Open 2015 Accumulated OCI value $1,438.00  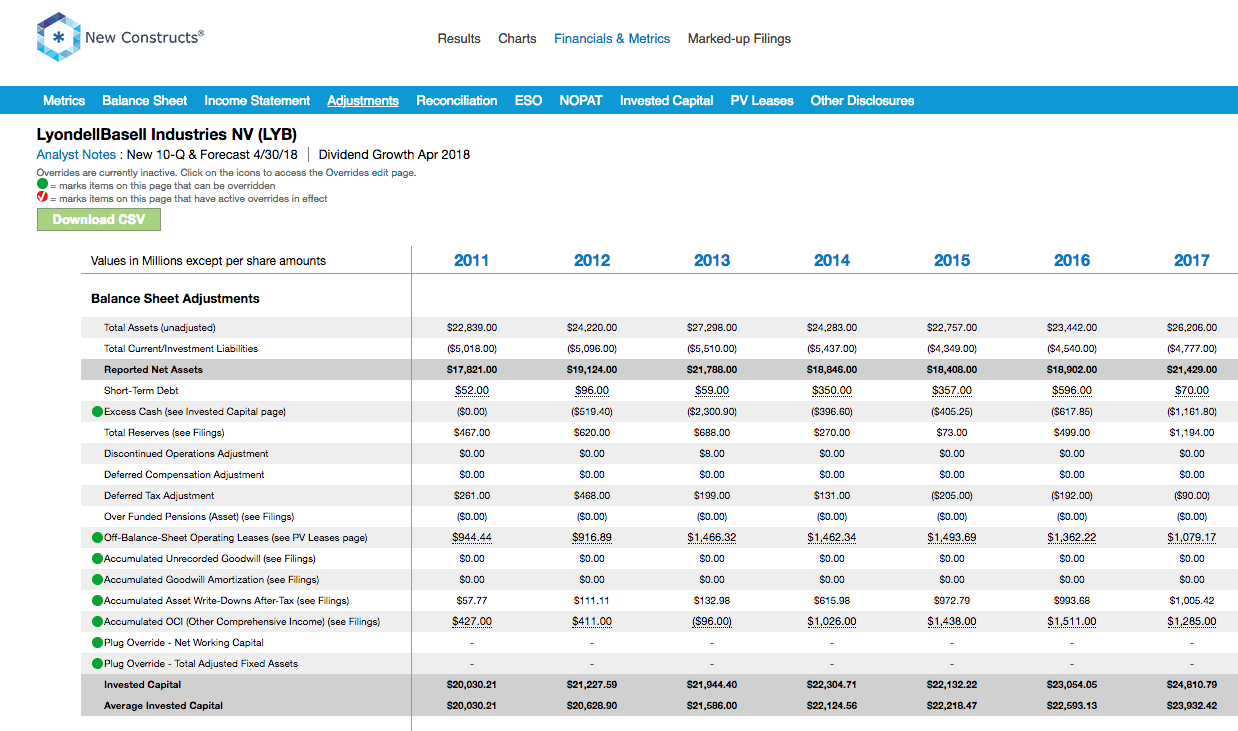(x=952, y=622)
